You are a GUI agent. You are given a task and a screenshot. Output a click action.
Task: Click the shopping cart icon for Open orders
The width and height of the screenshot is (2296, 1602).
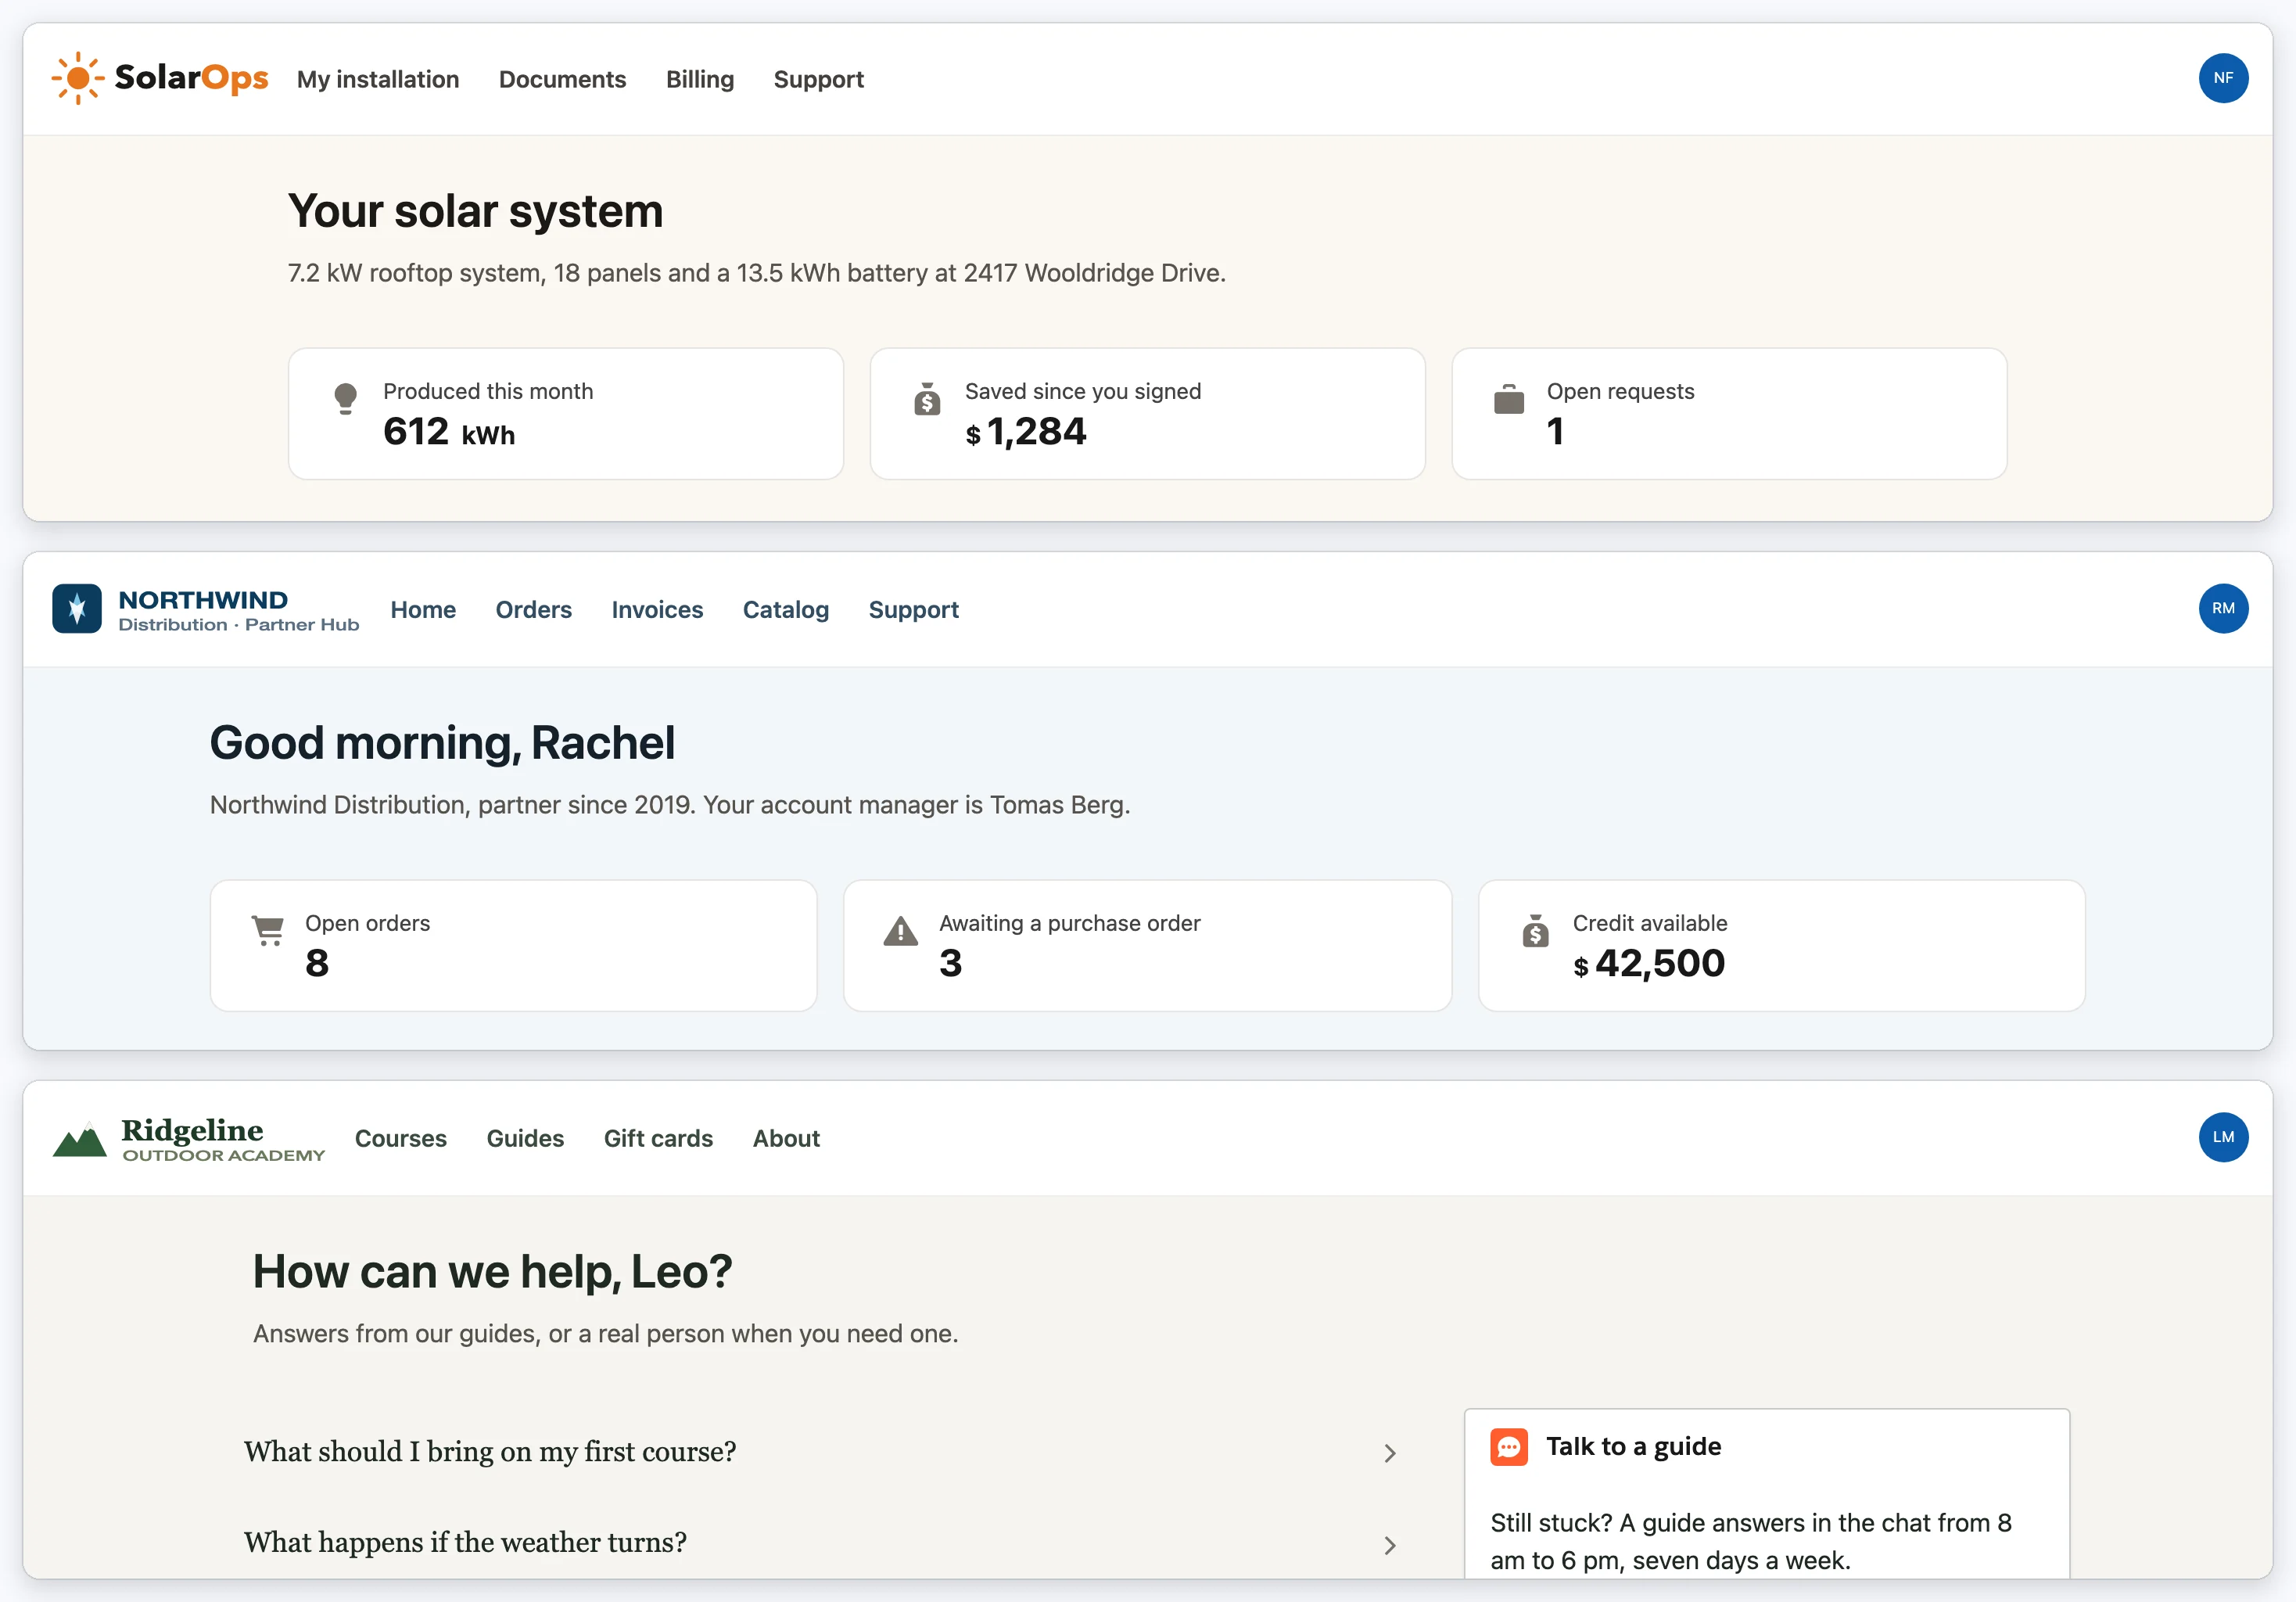[x=267, y=930]
